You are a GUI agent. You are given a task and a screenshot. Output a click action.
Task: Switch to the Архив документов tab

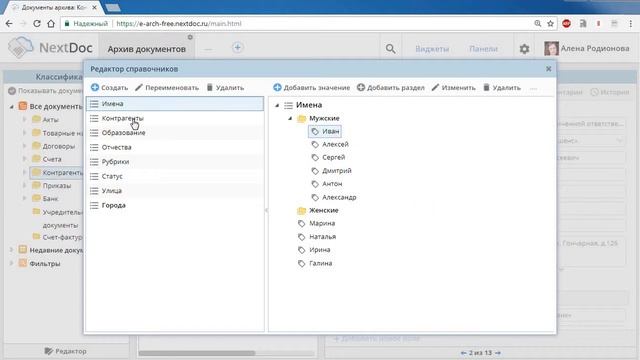[x=147, y=49]
